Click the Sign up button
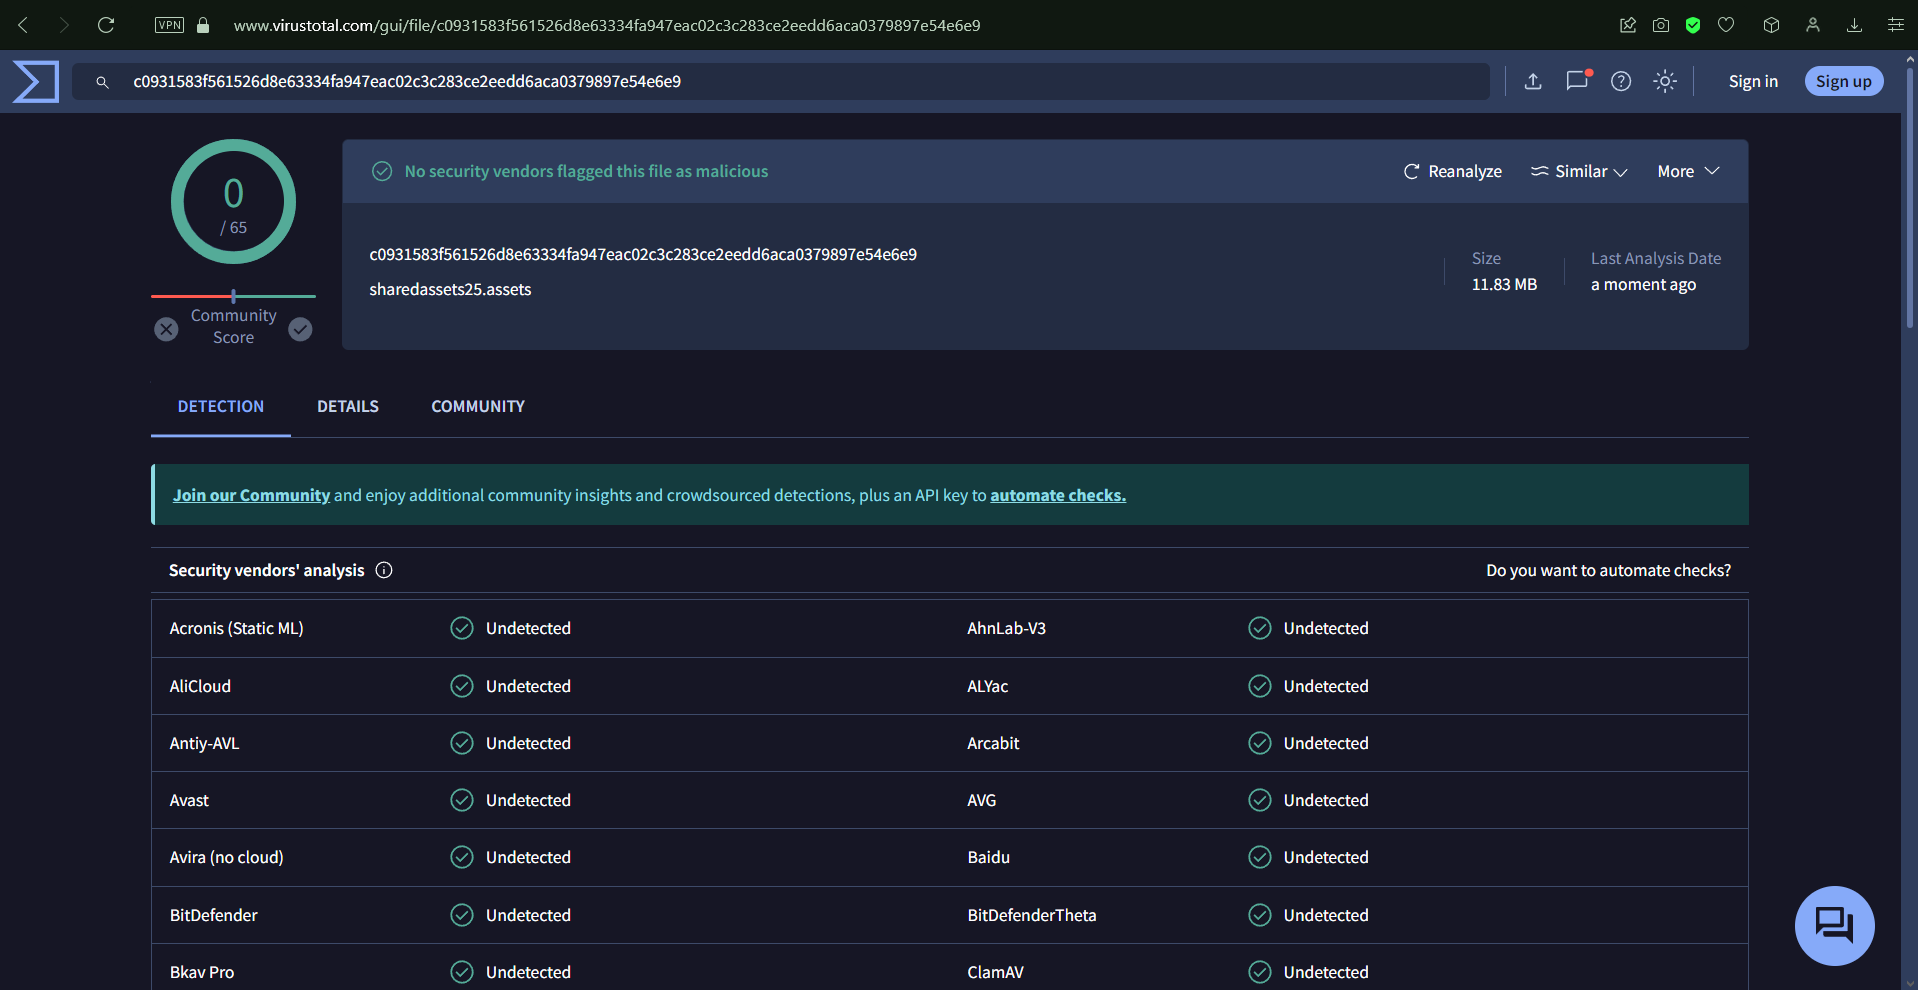 pyautogui.click(x=1843, y=81)
